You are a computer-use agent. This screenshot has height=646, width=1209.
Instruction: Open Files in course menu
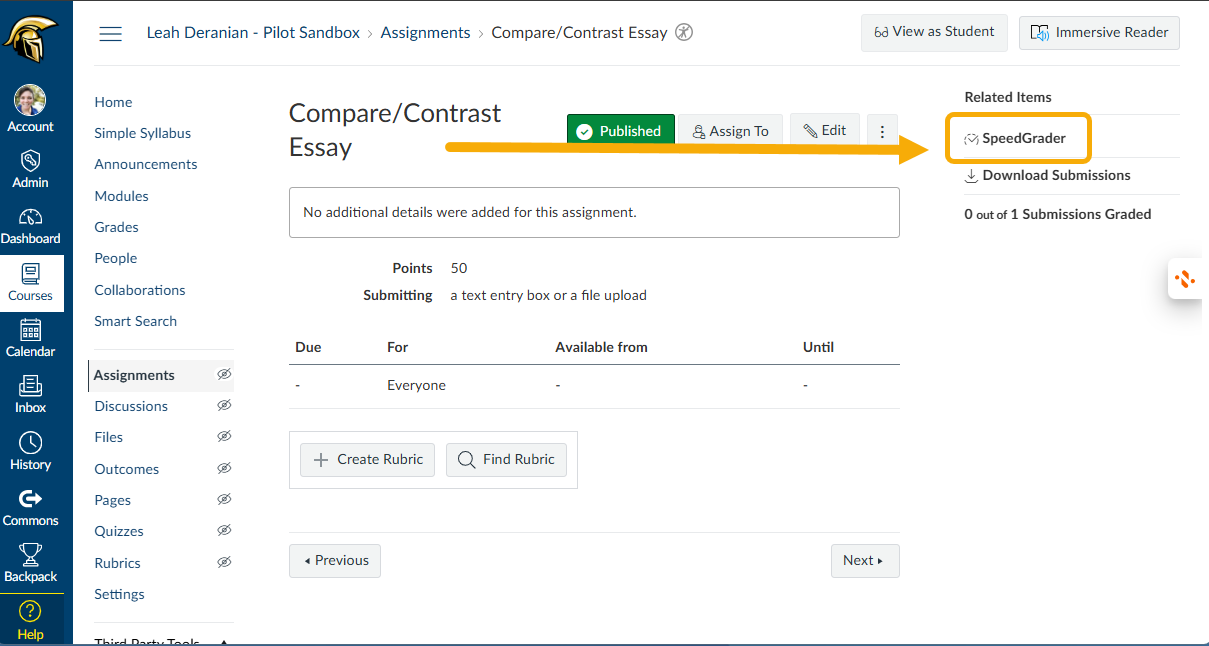(x=108, y=437)
